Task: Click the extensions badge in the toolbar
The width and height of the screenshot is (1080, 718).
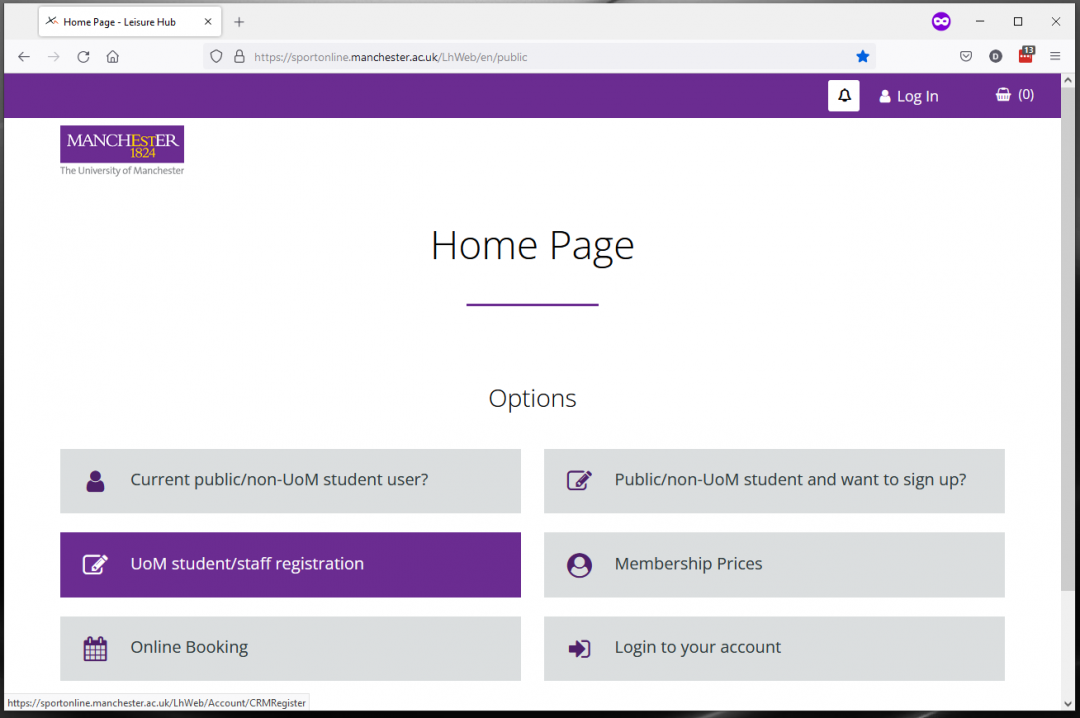Action: [1026, 56]
